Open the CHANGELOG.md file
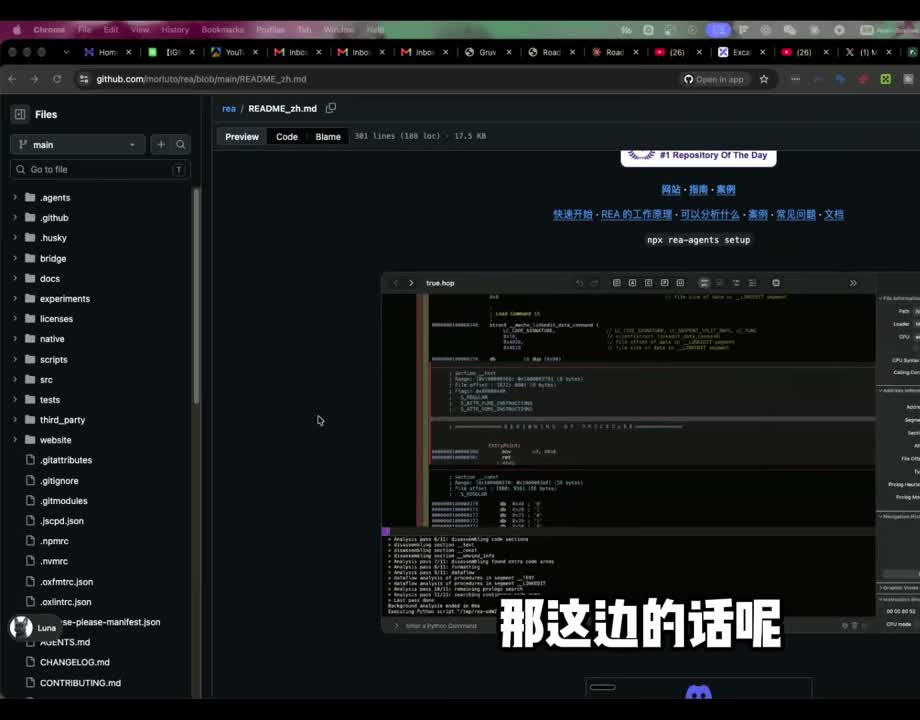Screen dimensions: 920x720 (75, 662)
